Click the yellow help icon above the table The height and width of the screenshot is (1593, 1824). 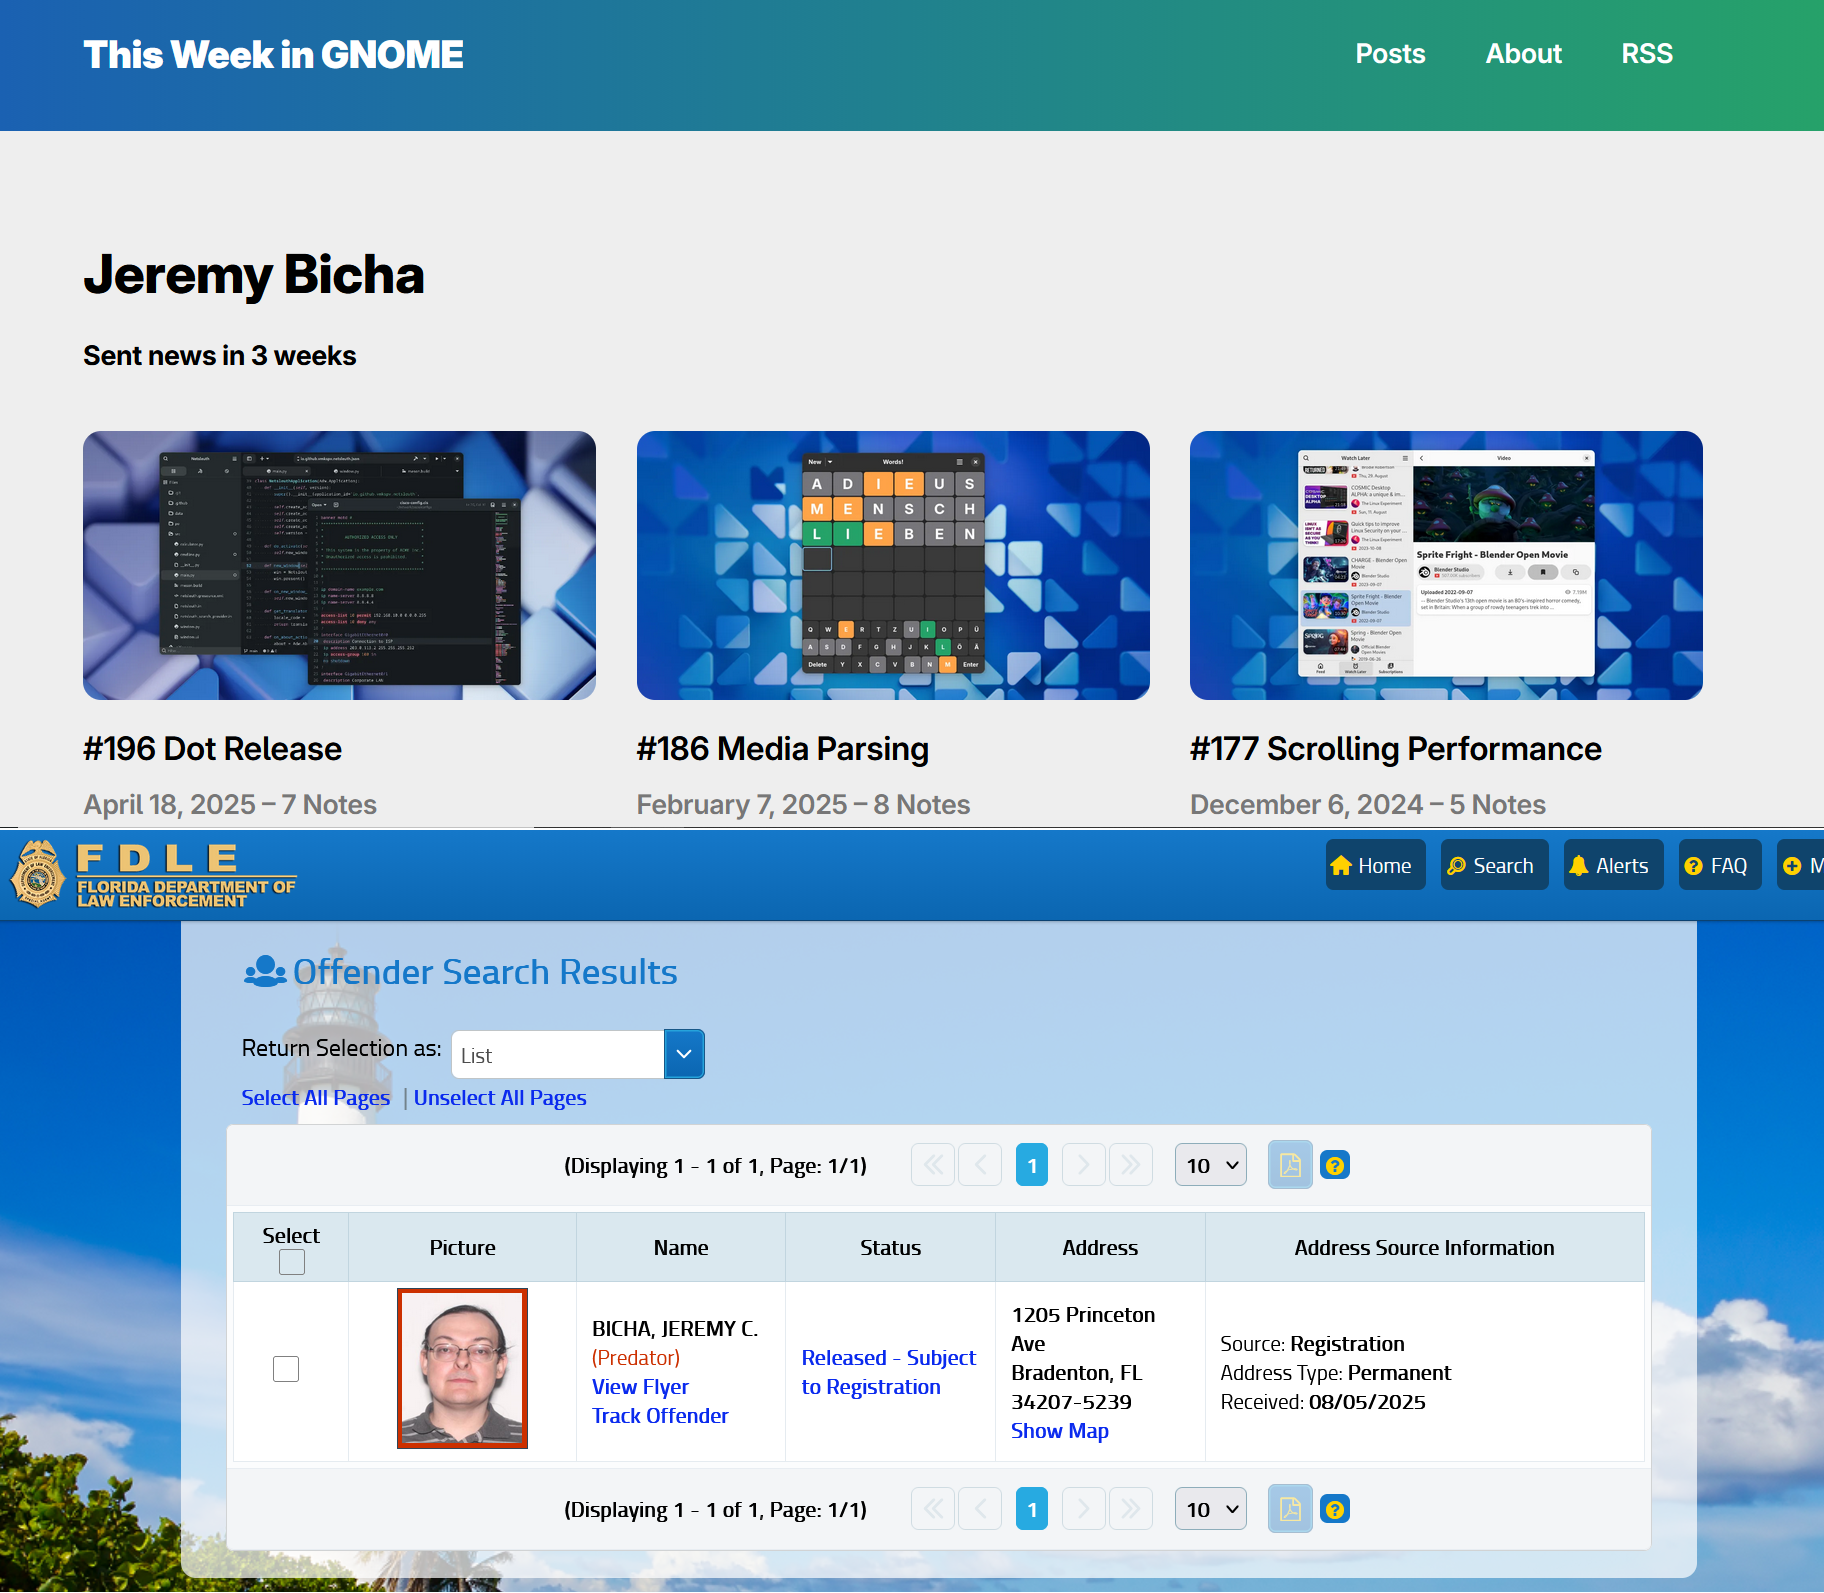(x=1335, y=1165)
